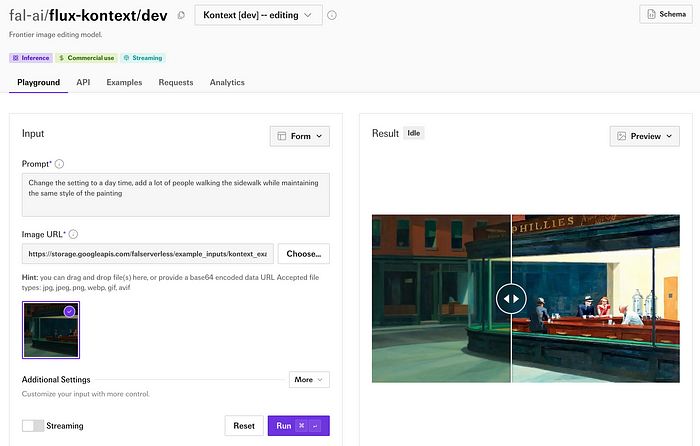The width and height of the screenshot is (700, 446).
Task: Click the result painting preview image
Action: point(526,298)
